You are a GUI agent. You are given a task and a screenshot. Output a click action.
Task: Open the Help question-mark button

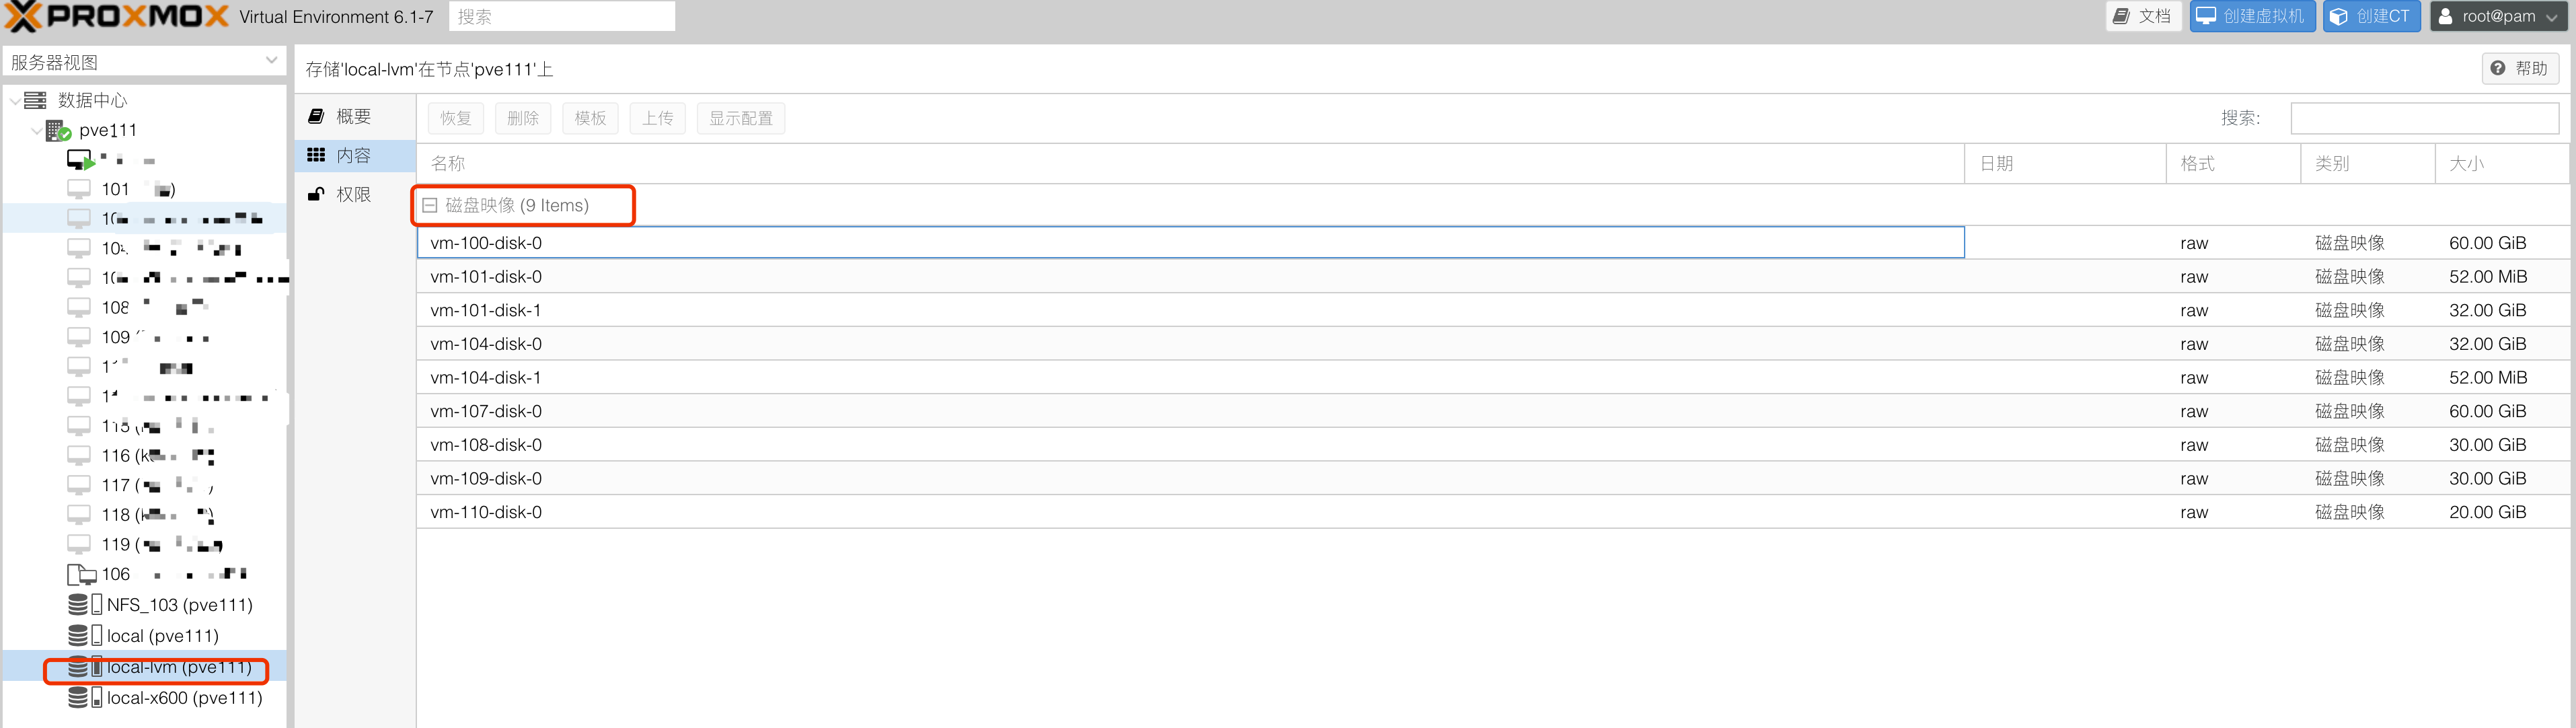click(2520, 68)
